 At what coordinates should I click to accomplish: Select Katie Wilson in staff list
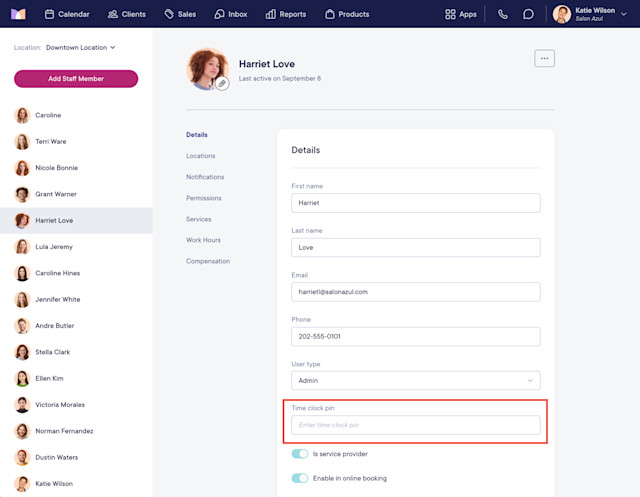(76, 484)
